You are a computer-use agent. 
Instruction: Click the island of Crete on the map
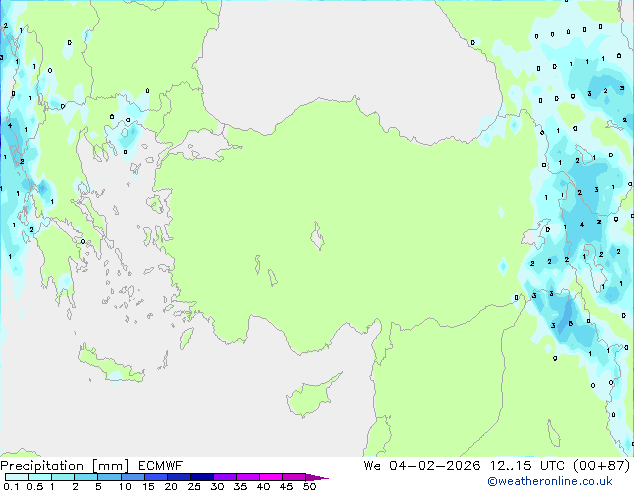111,365
